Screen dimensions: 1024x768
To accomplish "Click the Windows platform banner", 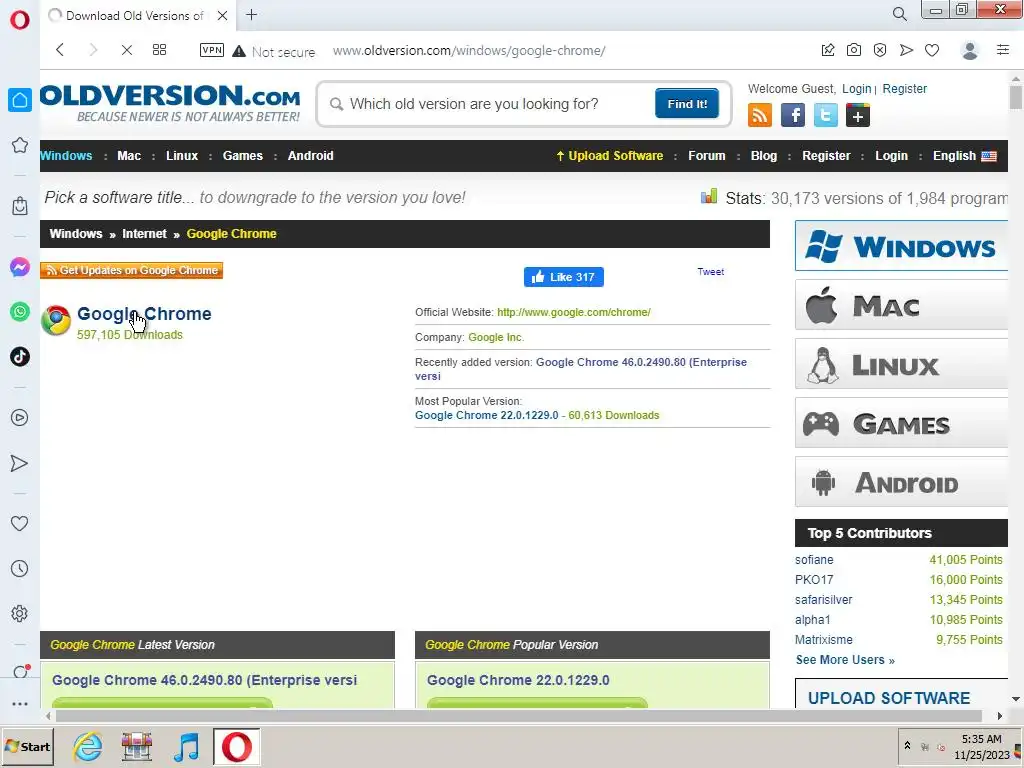I will click(x=901, y=246).
